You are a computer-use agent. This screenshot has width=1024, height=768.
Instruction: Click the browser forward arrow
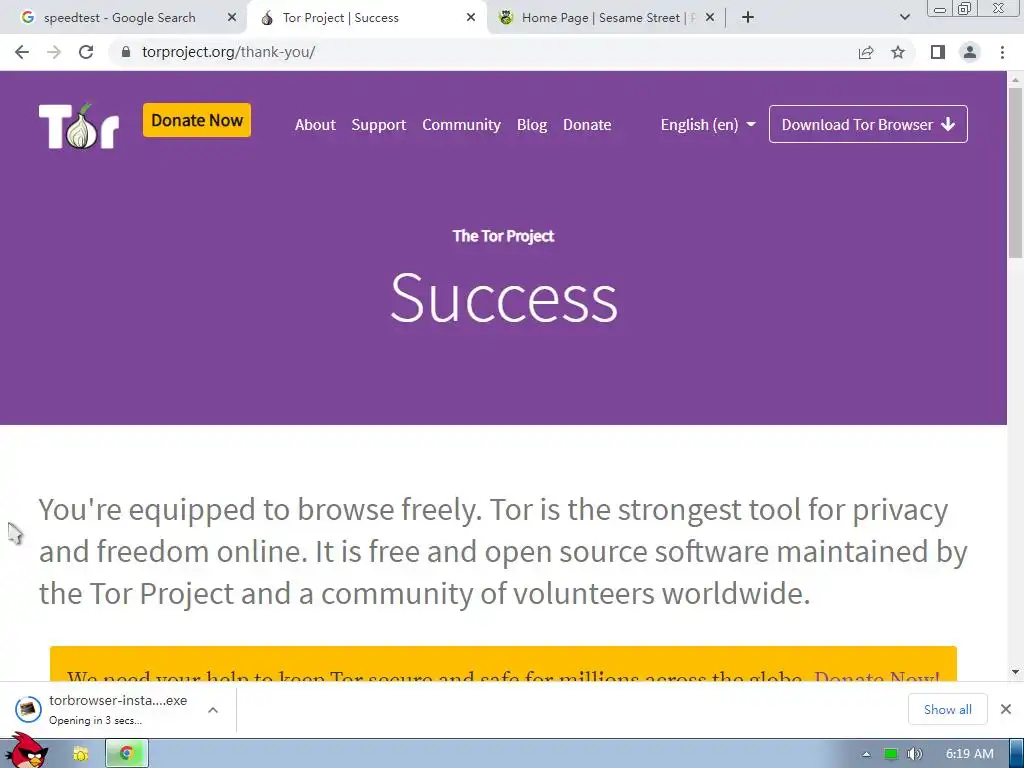click(x=54, y=52)
